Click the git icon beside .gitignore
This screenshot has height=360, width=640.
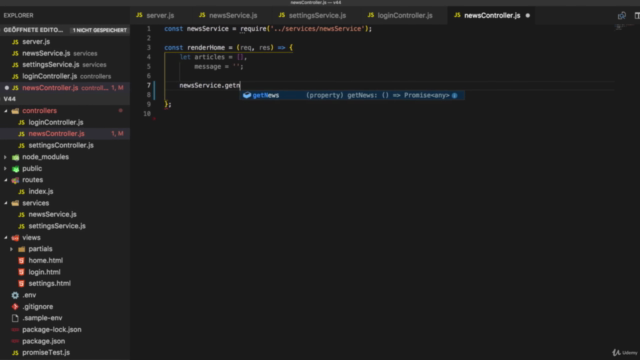tap(15, 306)
